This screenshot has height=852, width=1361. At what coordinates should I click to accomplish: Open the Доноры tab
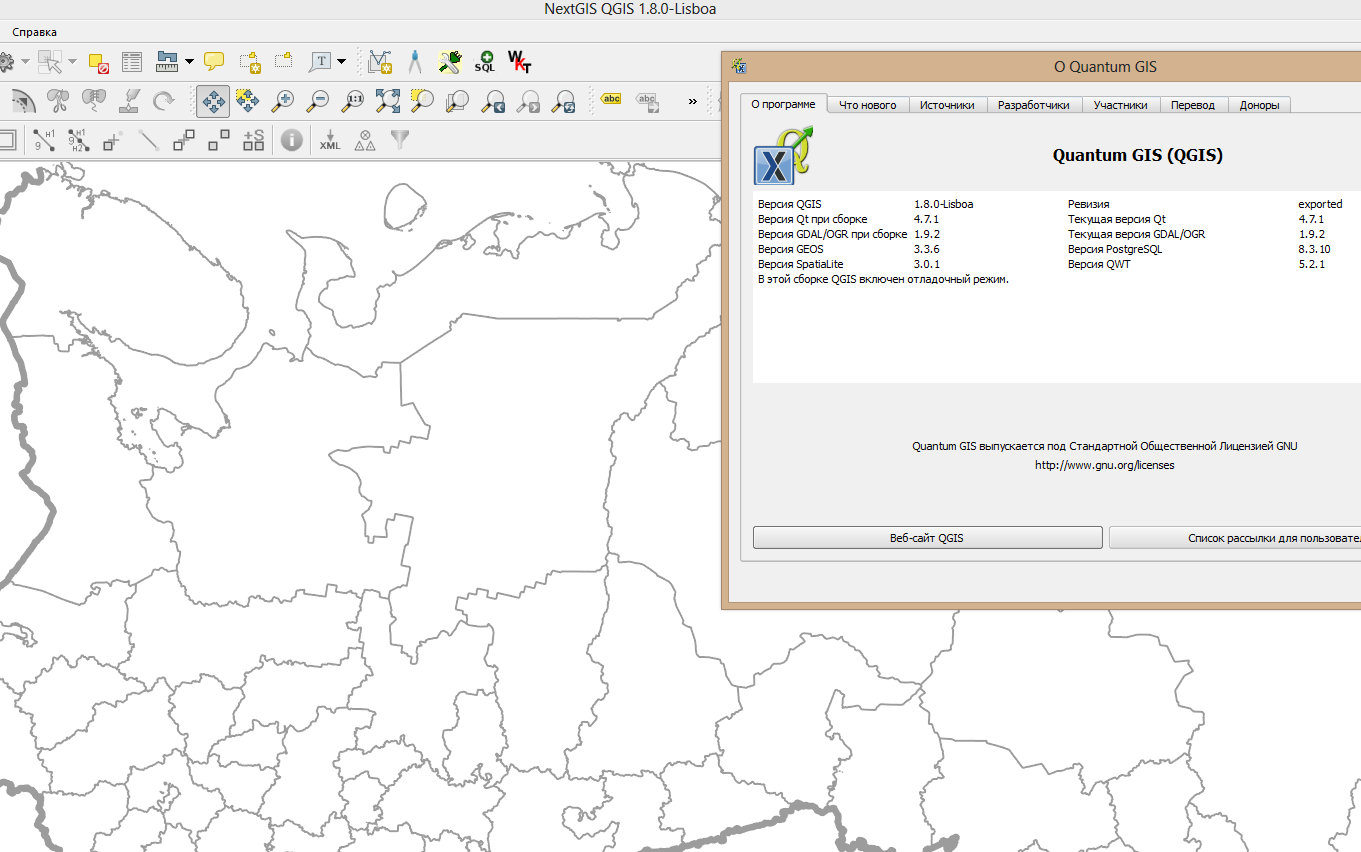point(1259,105)
